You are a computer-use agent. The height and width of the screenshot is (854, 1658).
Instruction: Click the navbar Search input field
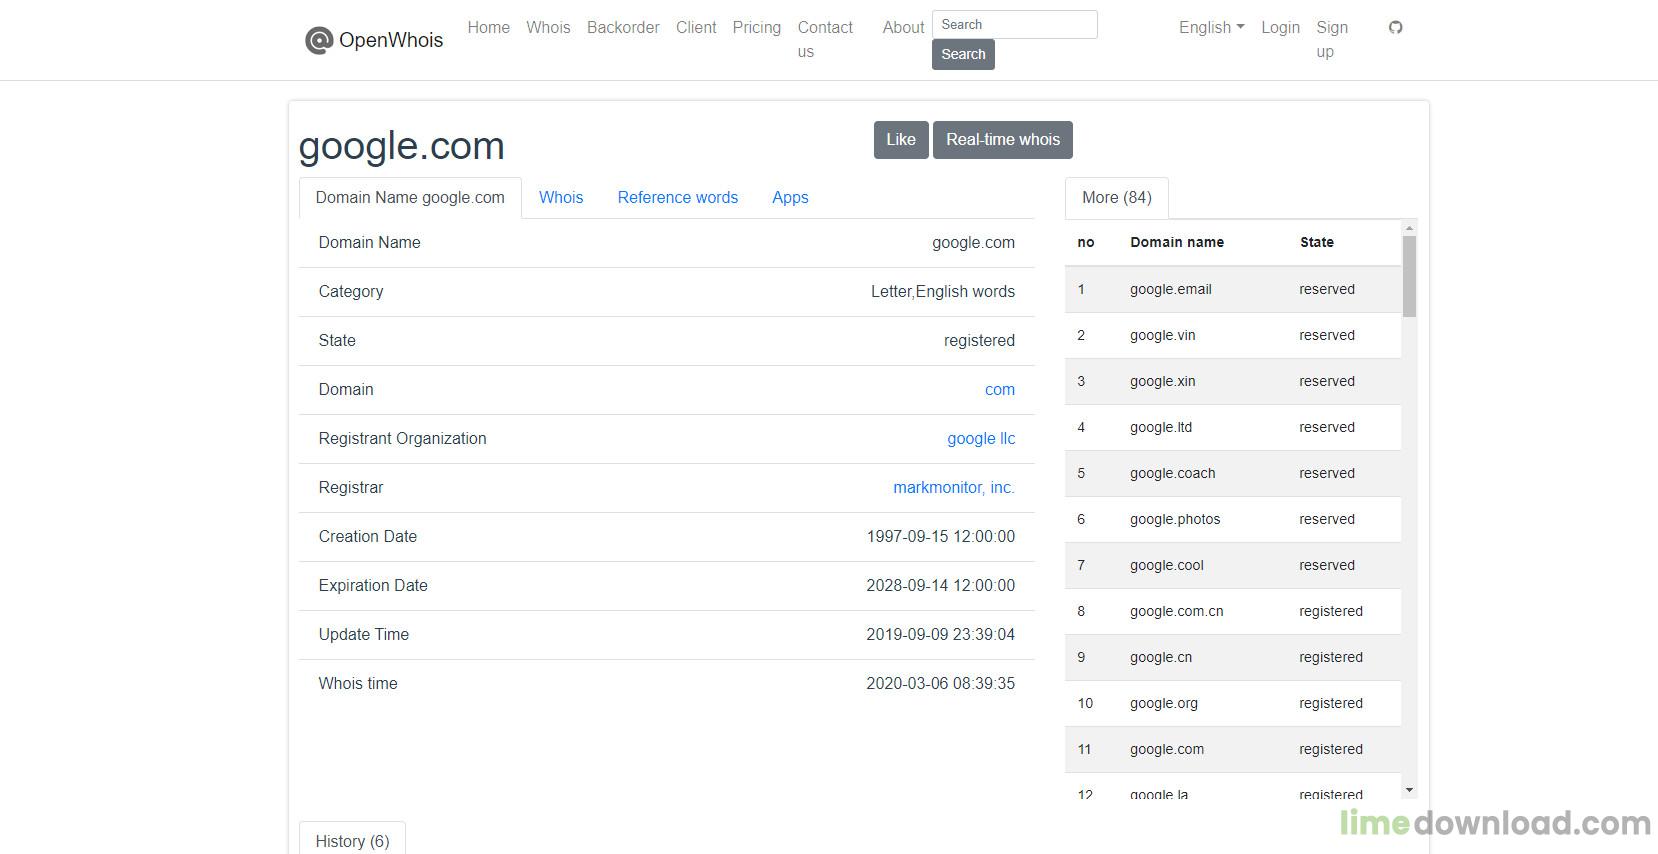1014,25
